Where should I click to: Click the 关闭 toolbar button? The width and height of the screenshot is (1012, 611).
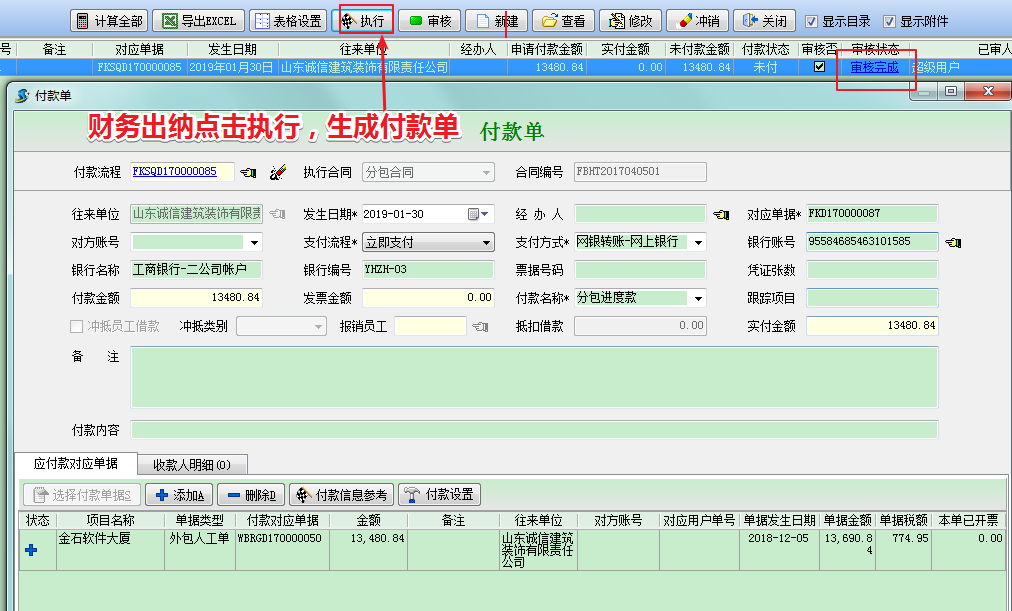coord(765,21)
